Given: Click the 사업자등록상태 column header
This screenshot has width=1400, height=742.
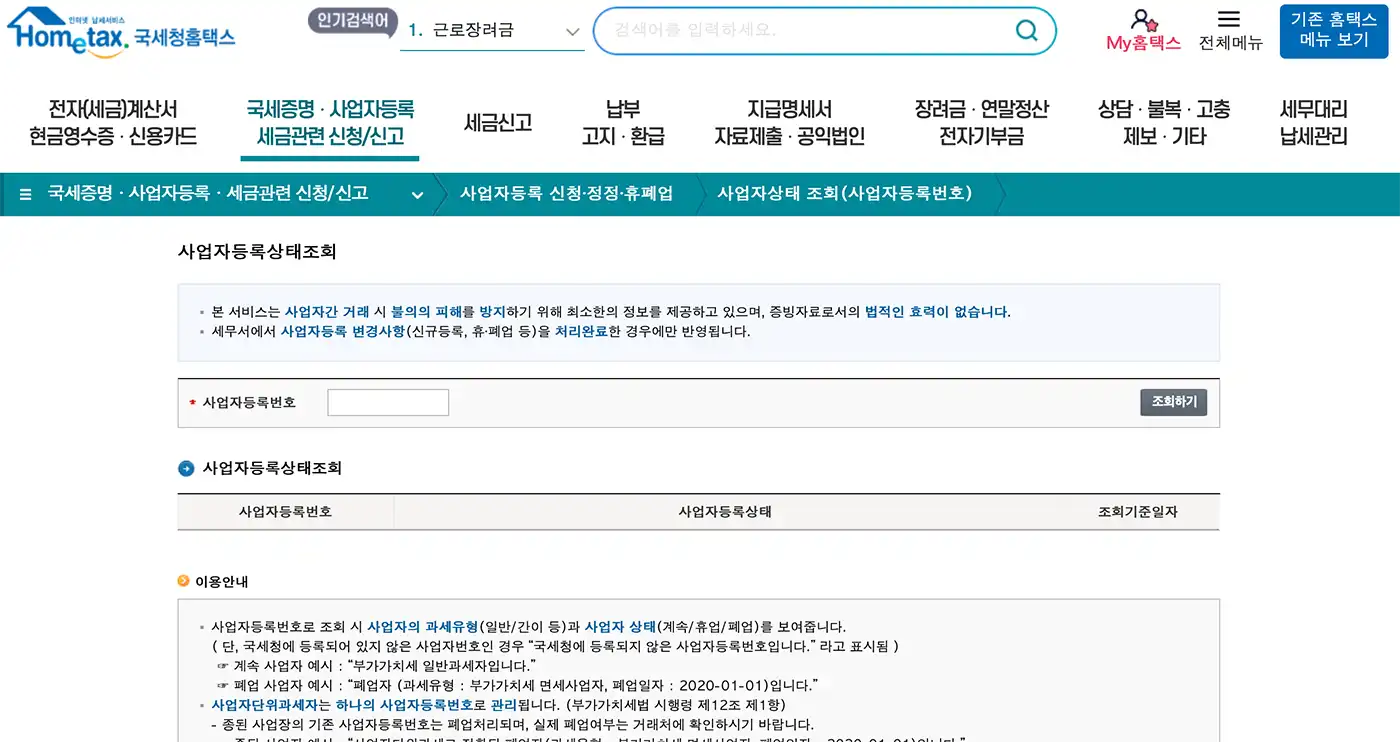Looking at the screenshot, I should pyautogui.click(x=725, y=512).
